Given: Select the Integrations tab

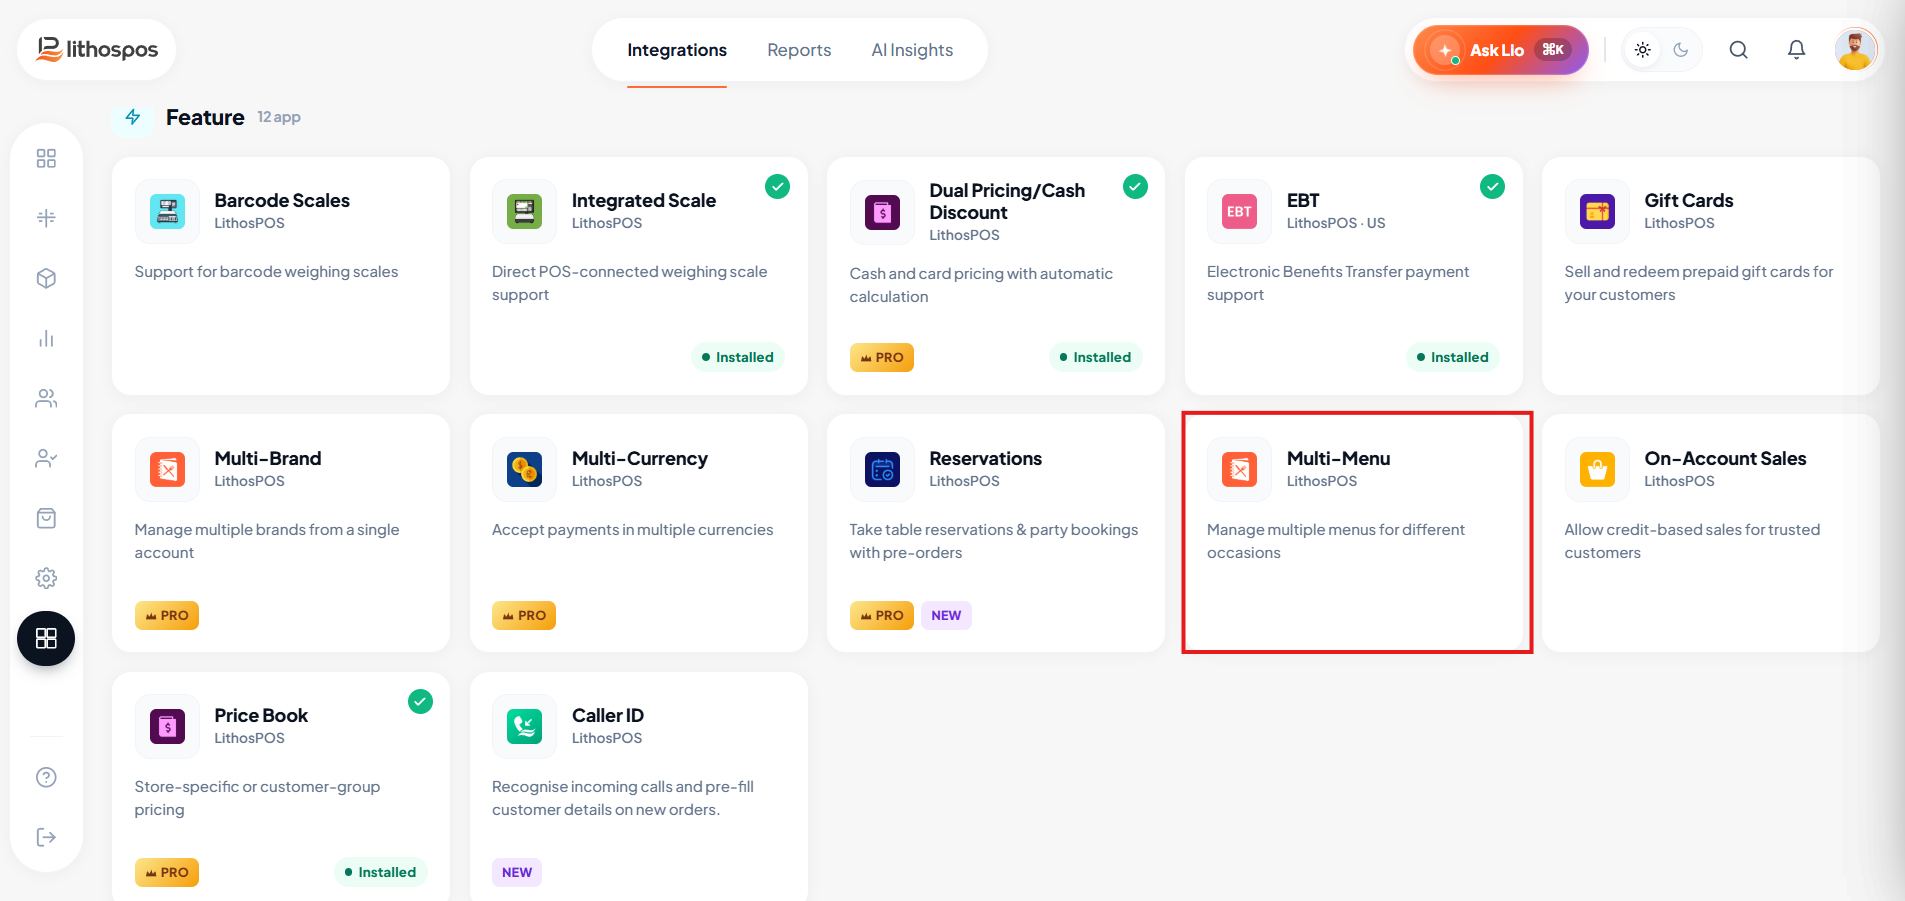Looking at the screenshot, I should click(x=677, y=50).
